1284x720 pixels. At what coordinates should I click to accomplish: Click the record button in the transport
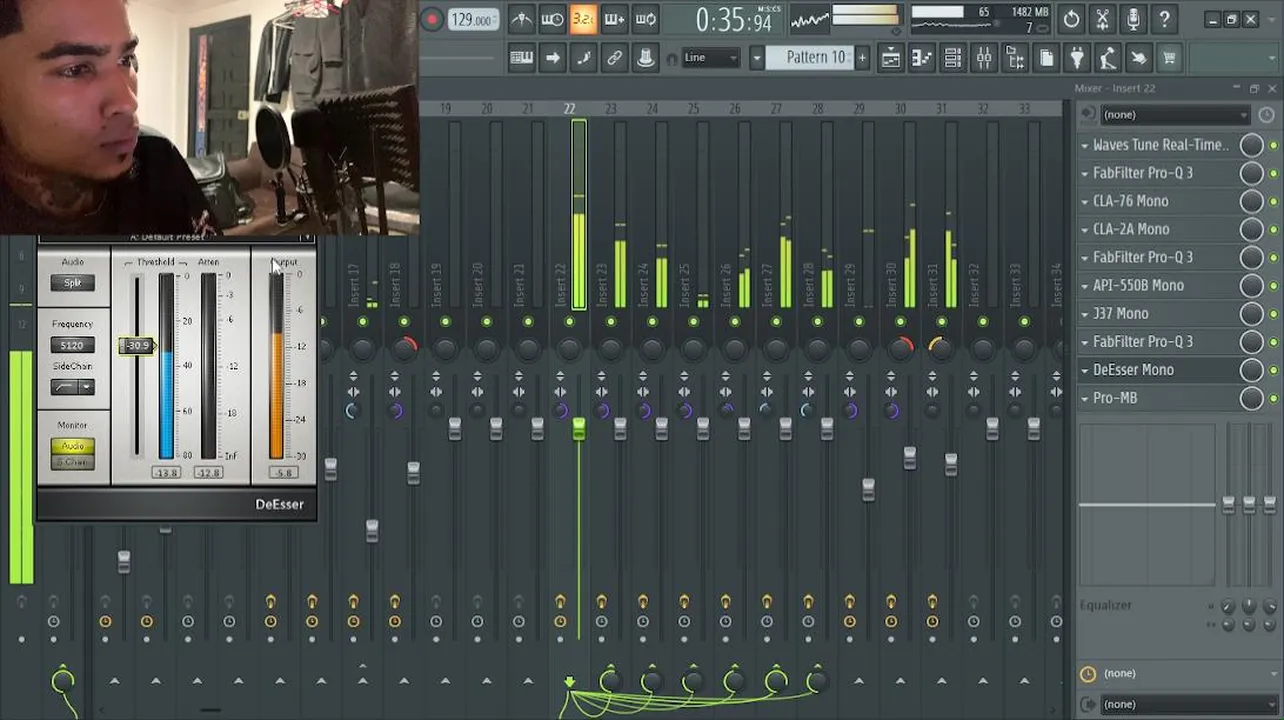coord(433,19)
